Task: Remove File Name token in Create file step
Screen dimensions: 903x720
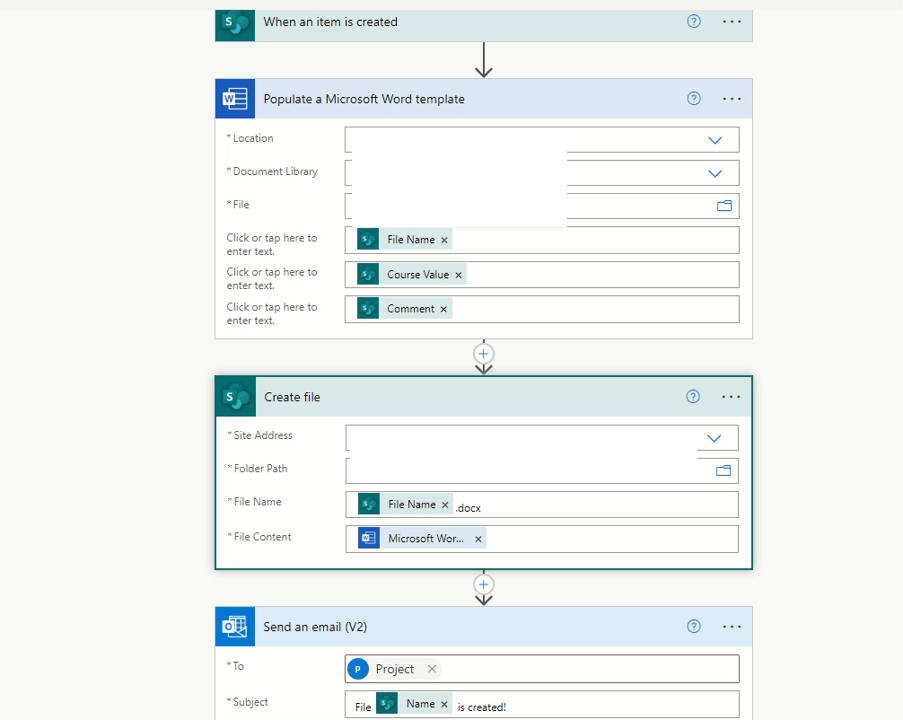Action: pos(445,505)
